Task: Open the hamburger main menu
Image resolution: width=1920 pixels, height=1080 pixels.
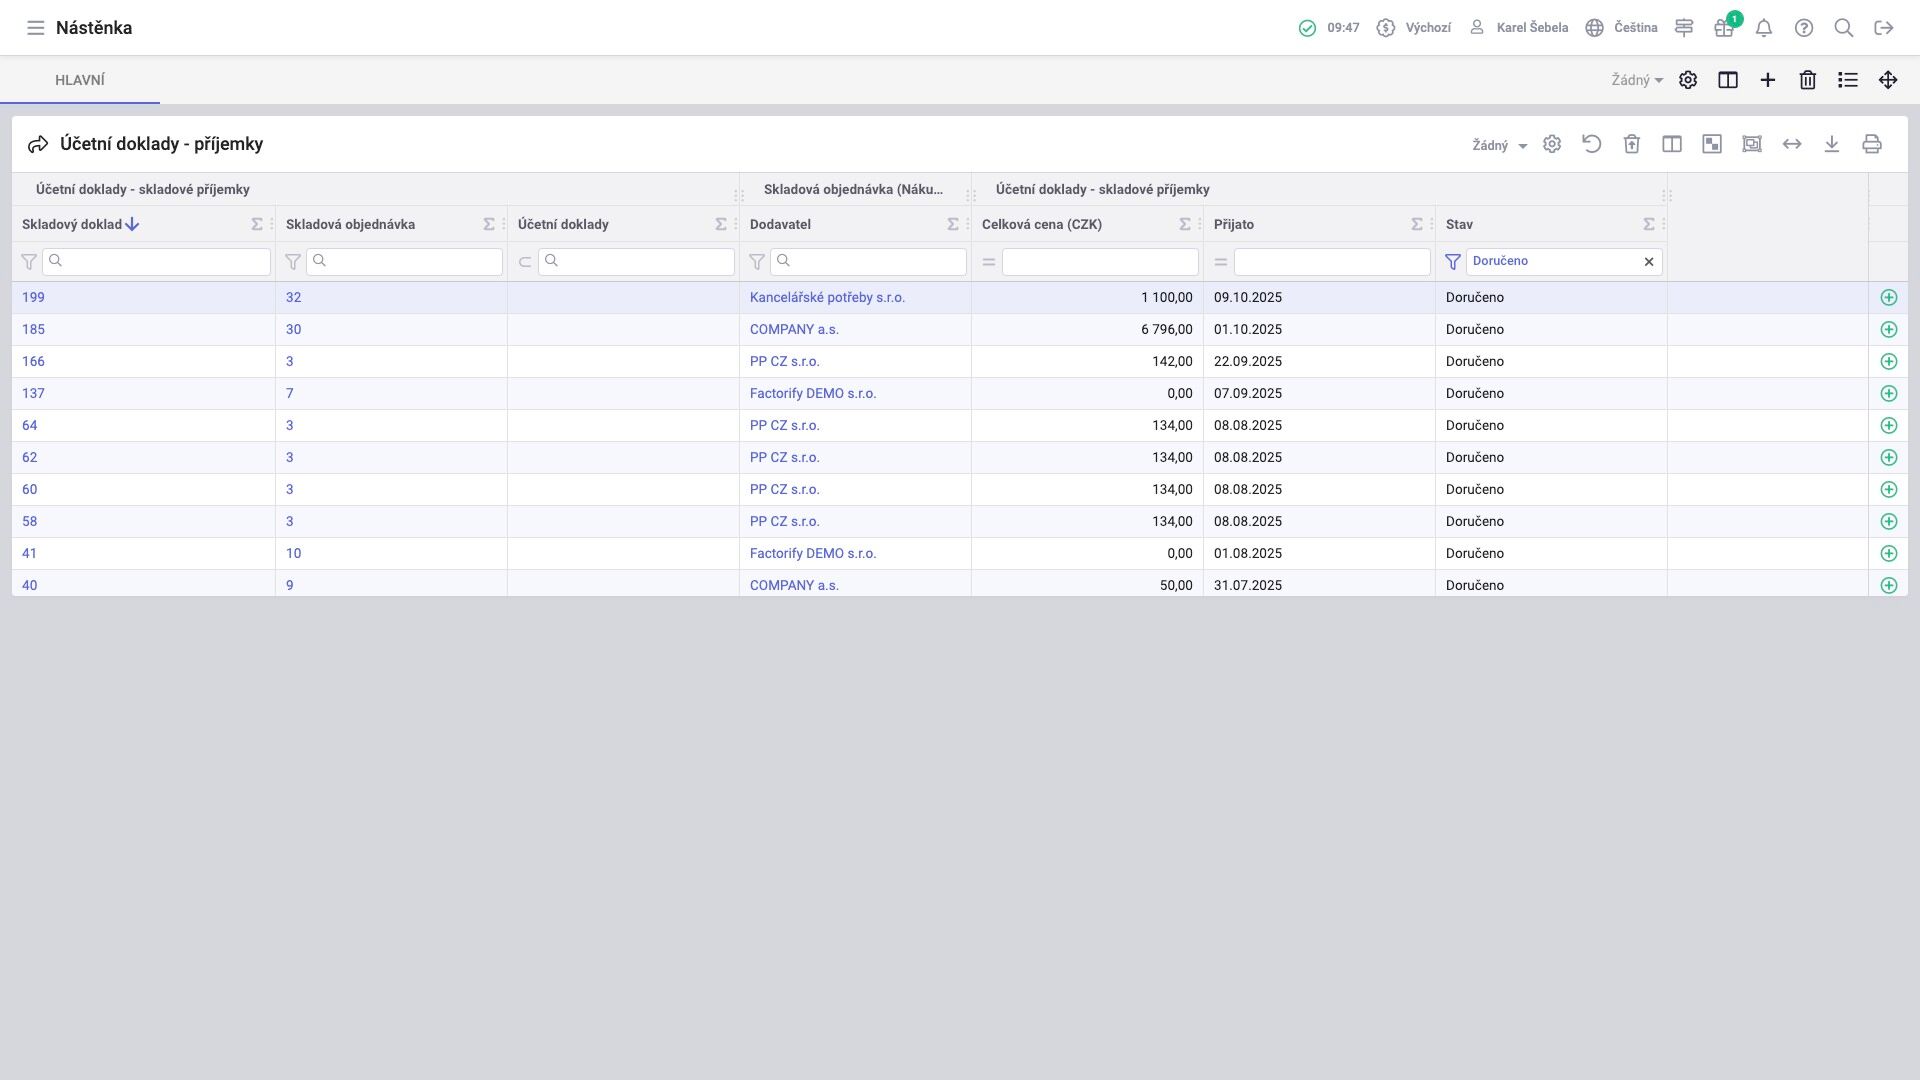Action: 36,28
